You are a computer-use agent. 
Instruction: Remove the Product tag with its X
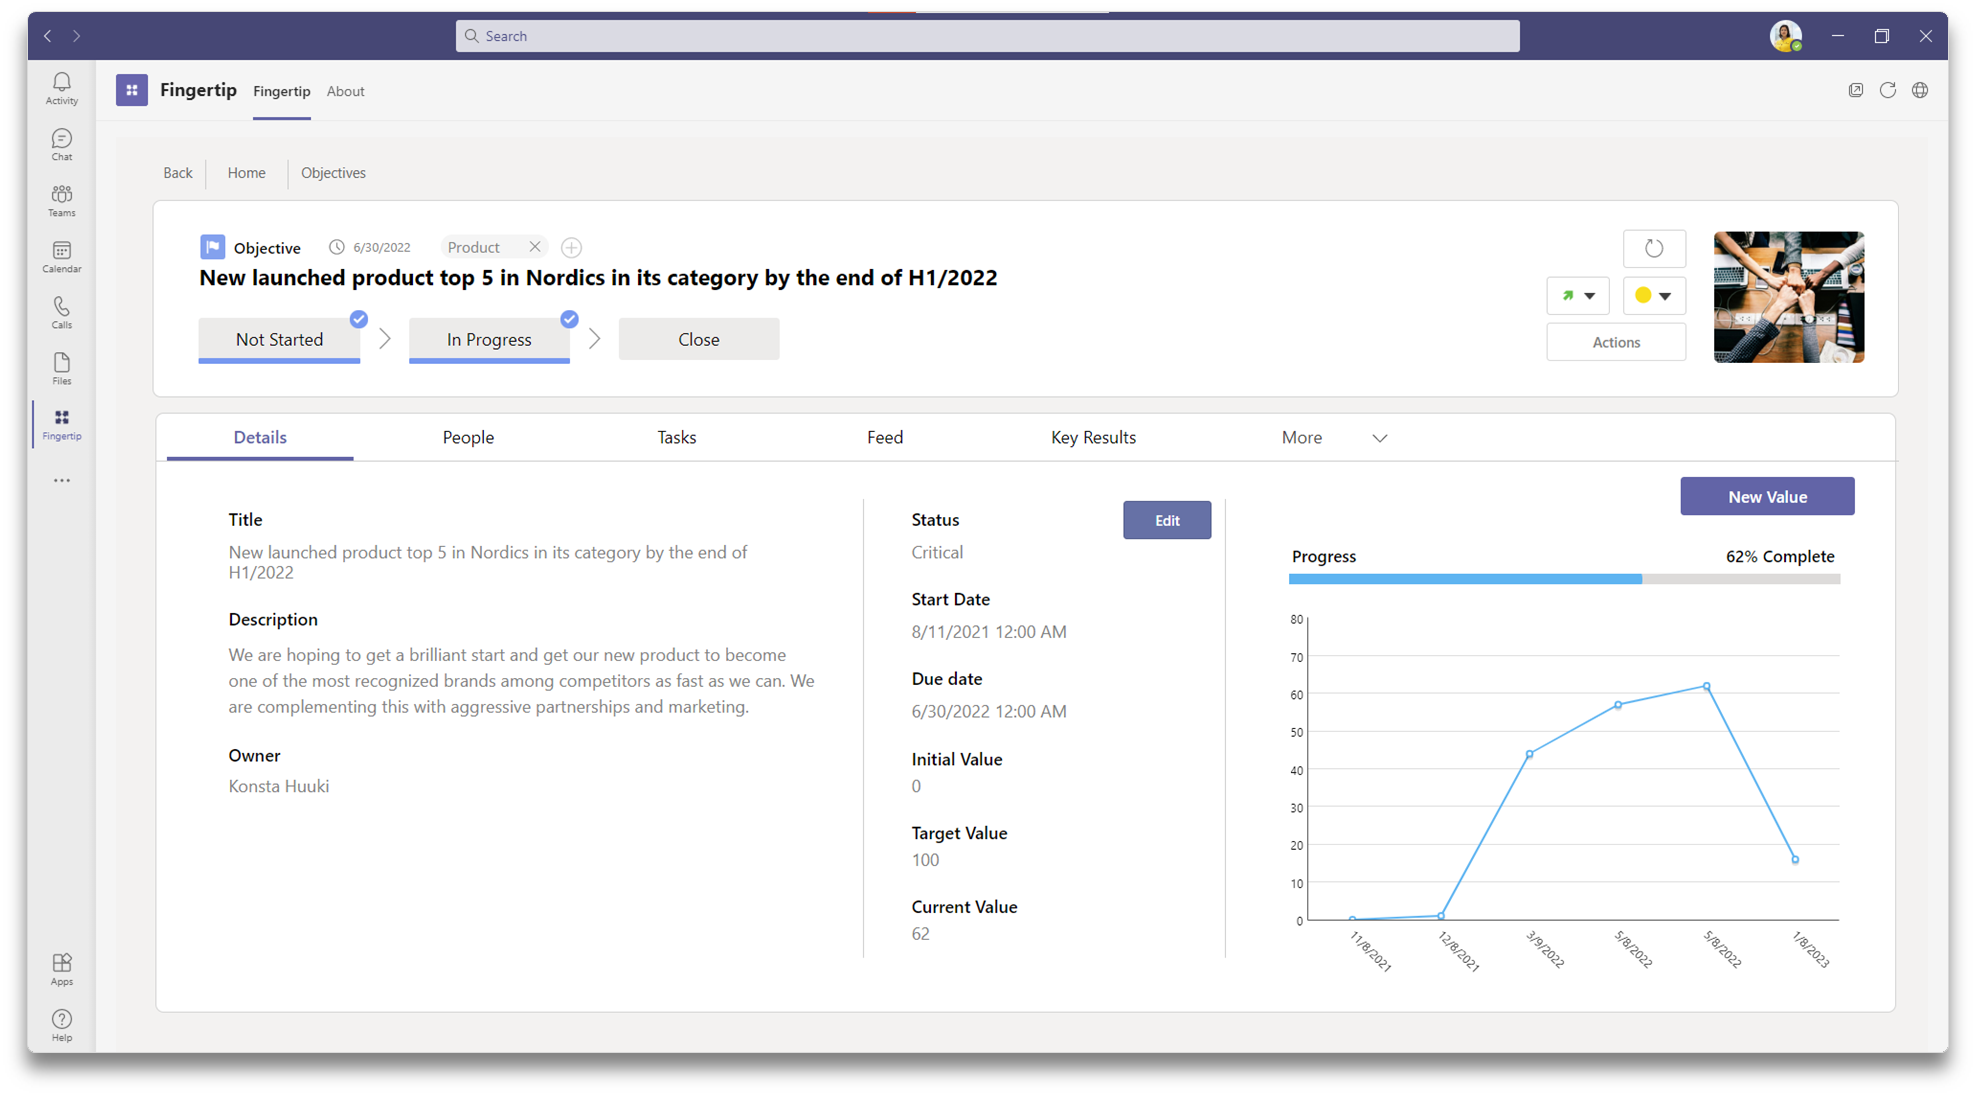(535, 246)
